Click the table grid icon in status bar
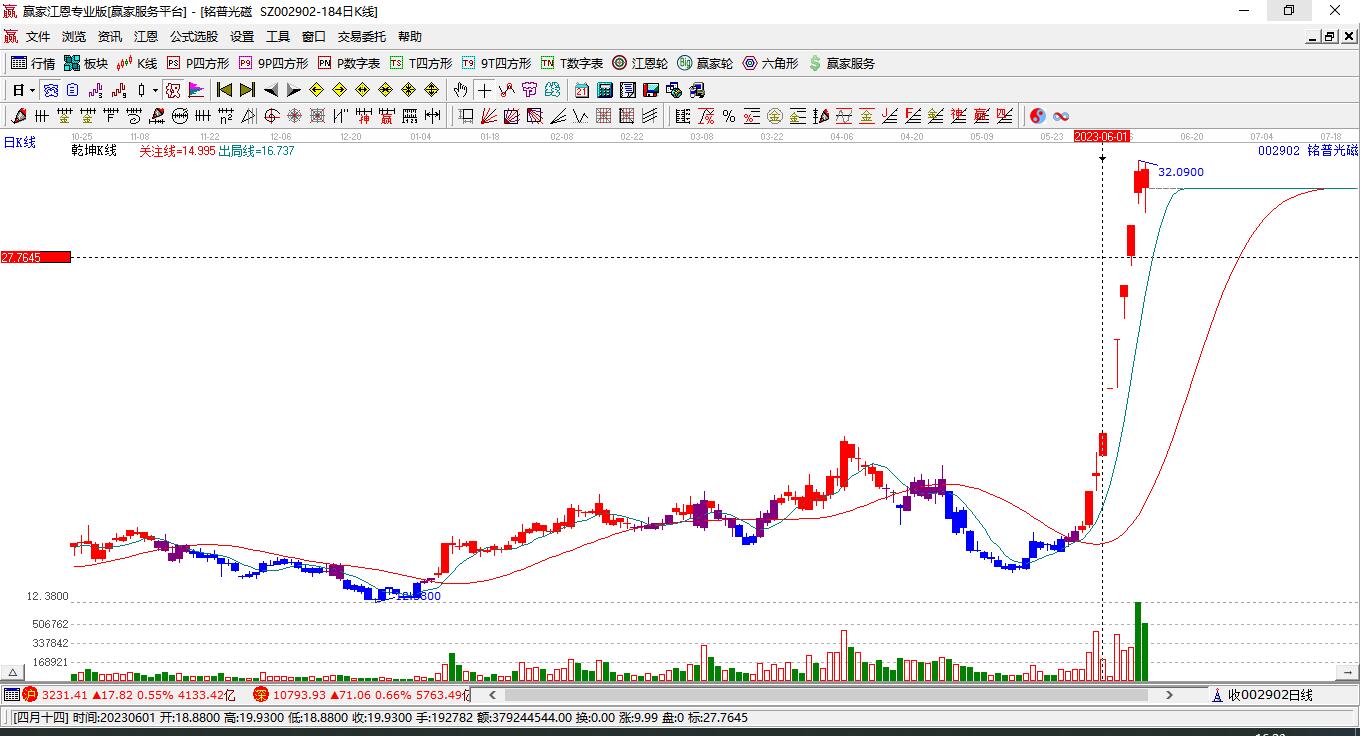The width and height of the screenshot is (1360, 736). point(11,695)
